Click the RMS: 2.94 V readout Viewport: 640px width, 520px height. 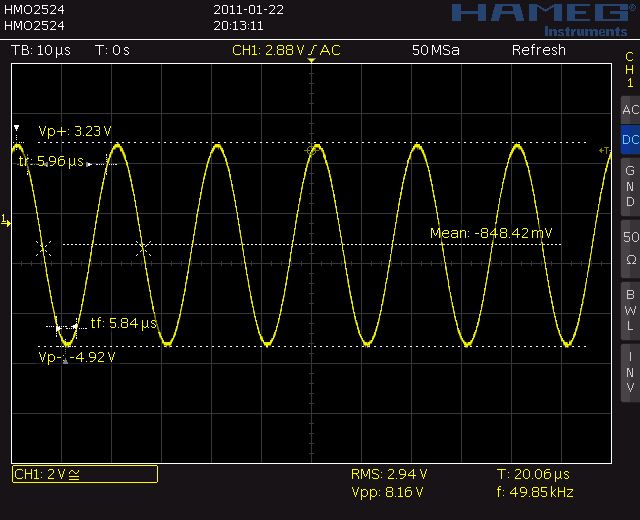(389, 474)
